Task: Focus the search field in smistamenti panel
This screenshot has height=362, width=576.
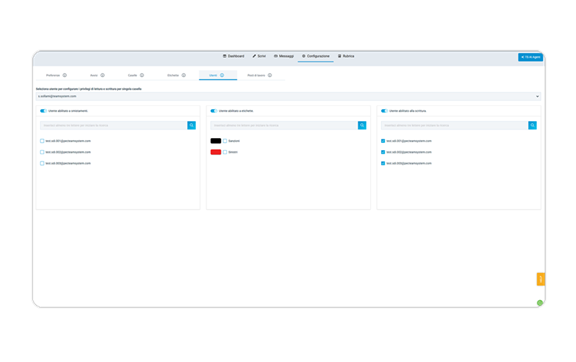Action: tap(114, 125)
